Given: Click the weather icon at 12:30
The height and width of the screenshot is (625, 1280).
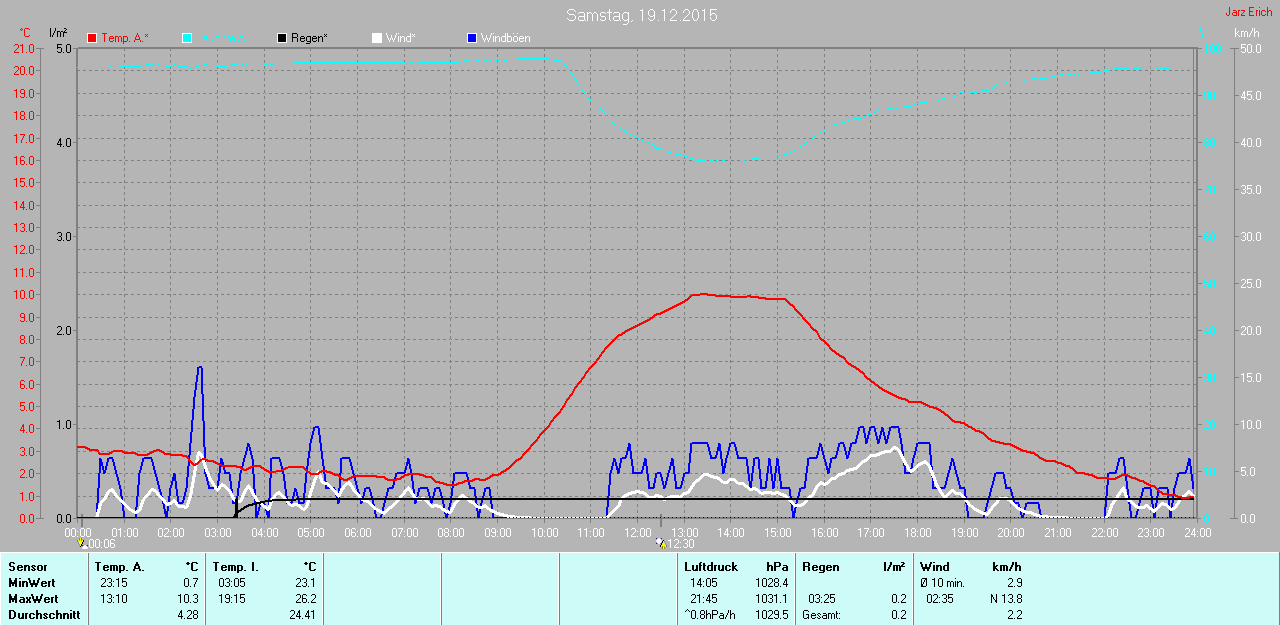Looking at the screenshot, I should pos(660,543).
